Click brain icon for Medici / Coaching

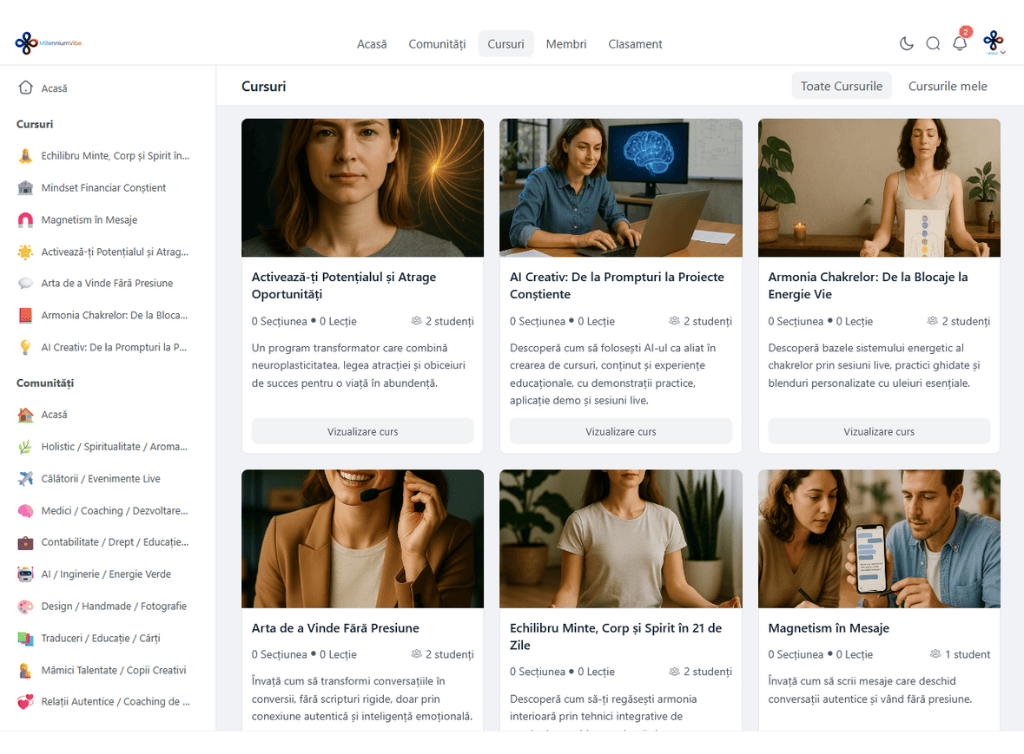[25, 511]
